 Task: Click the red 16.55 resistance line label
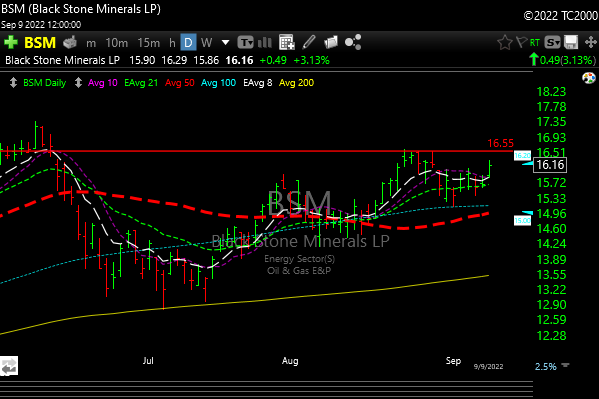tap(500, 143)
